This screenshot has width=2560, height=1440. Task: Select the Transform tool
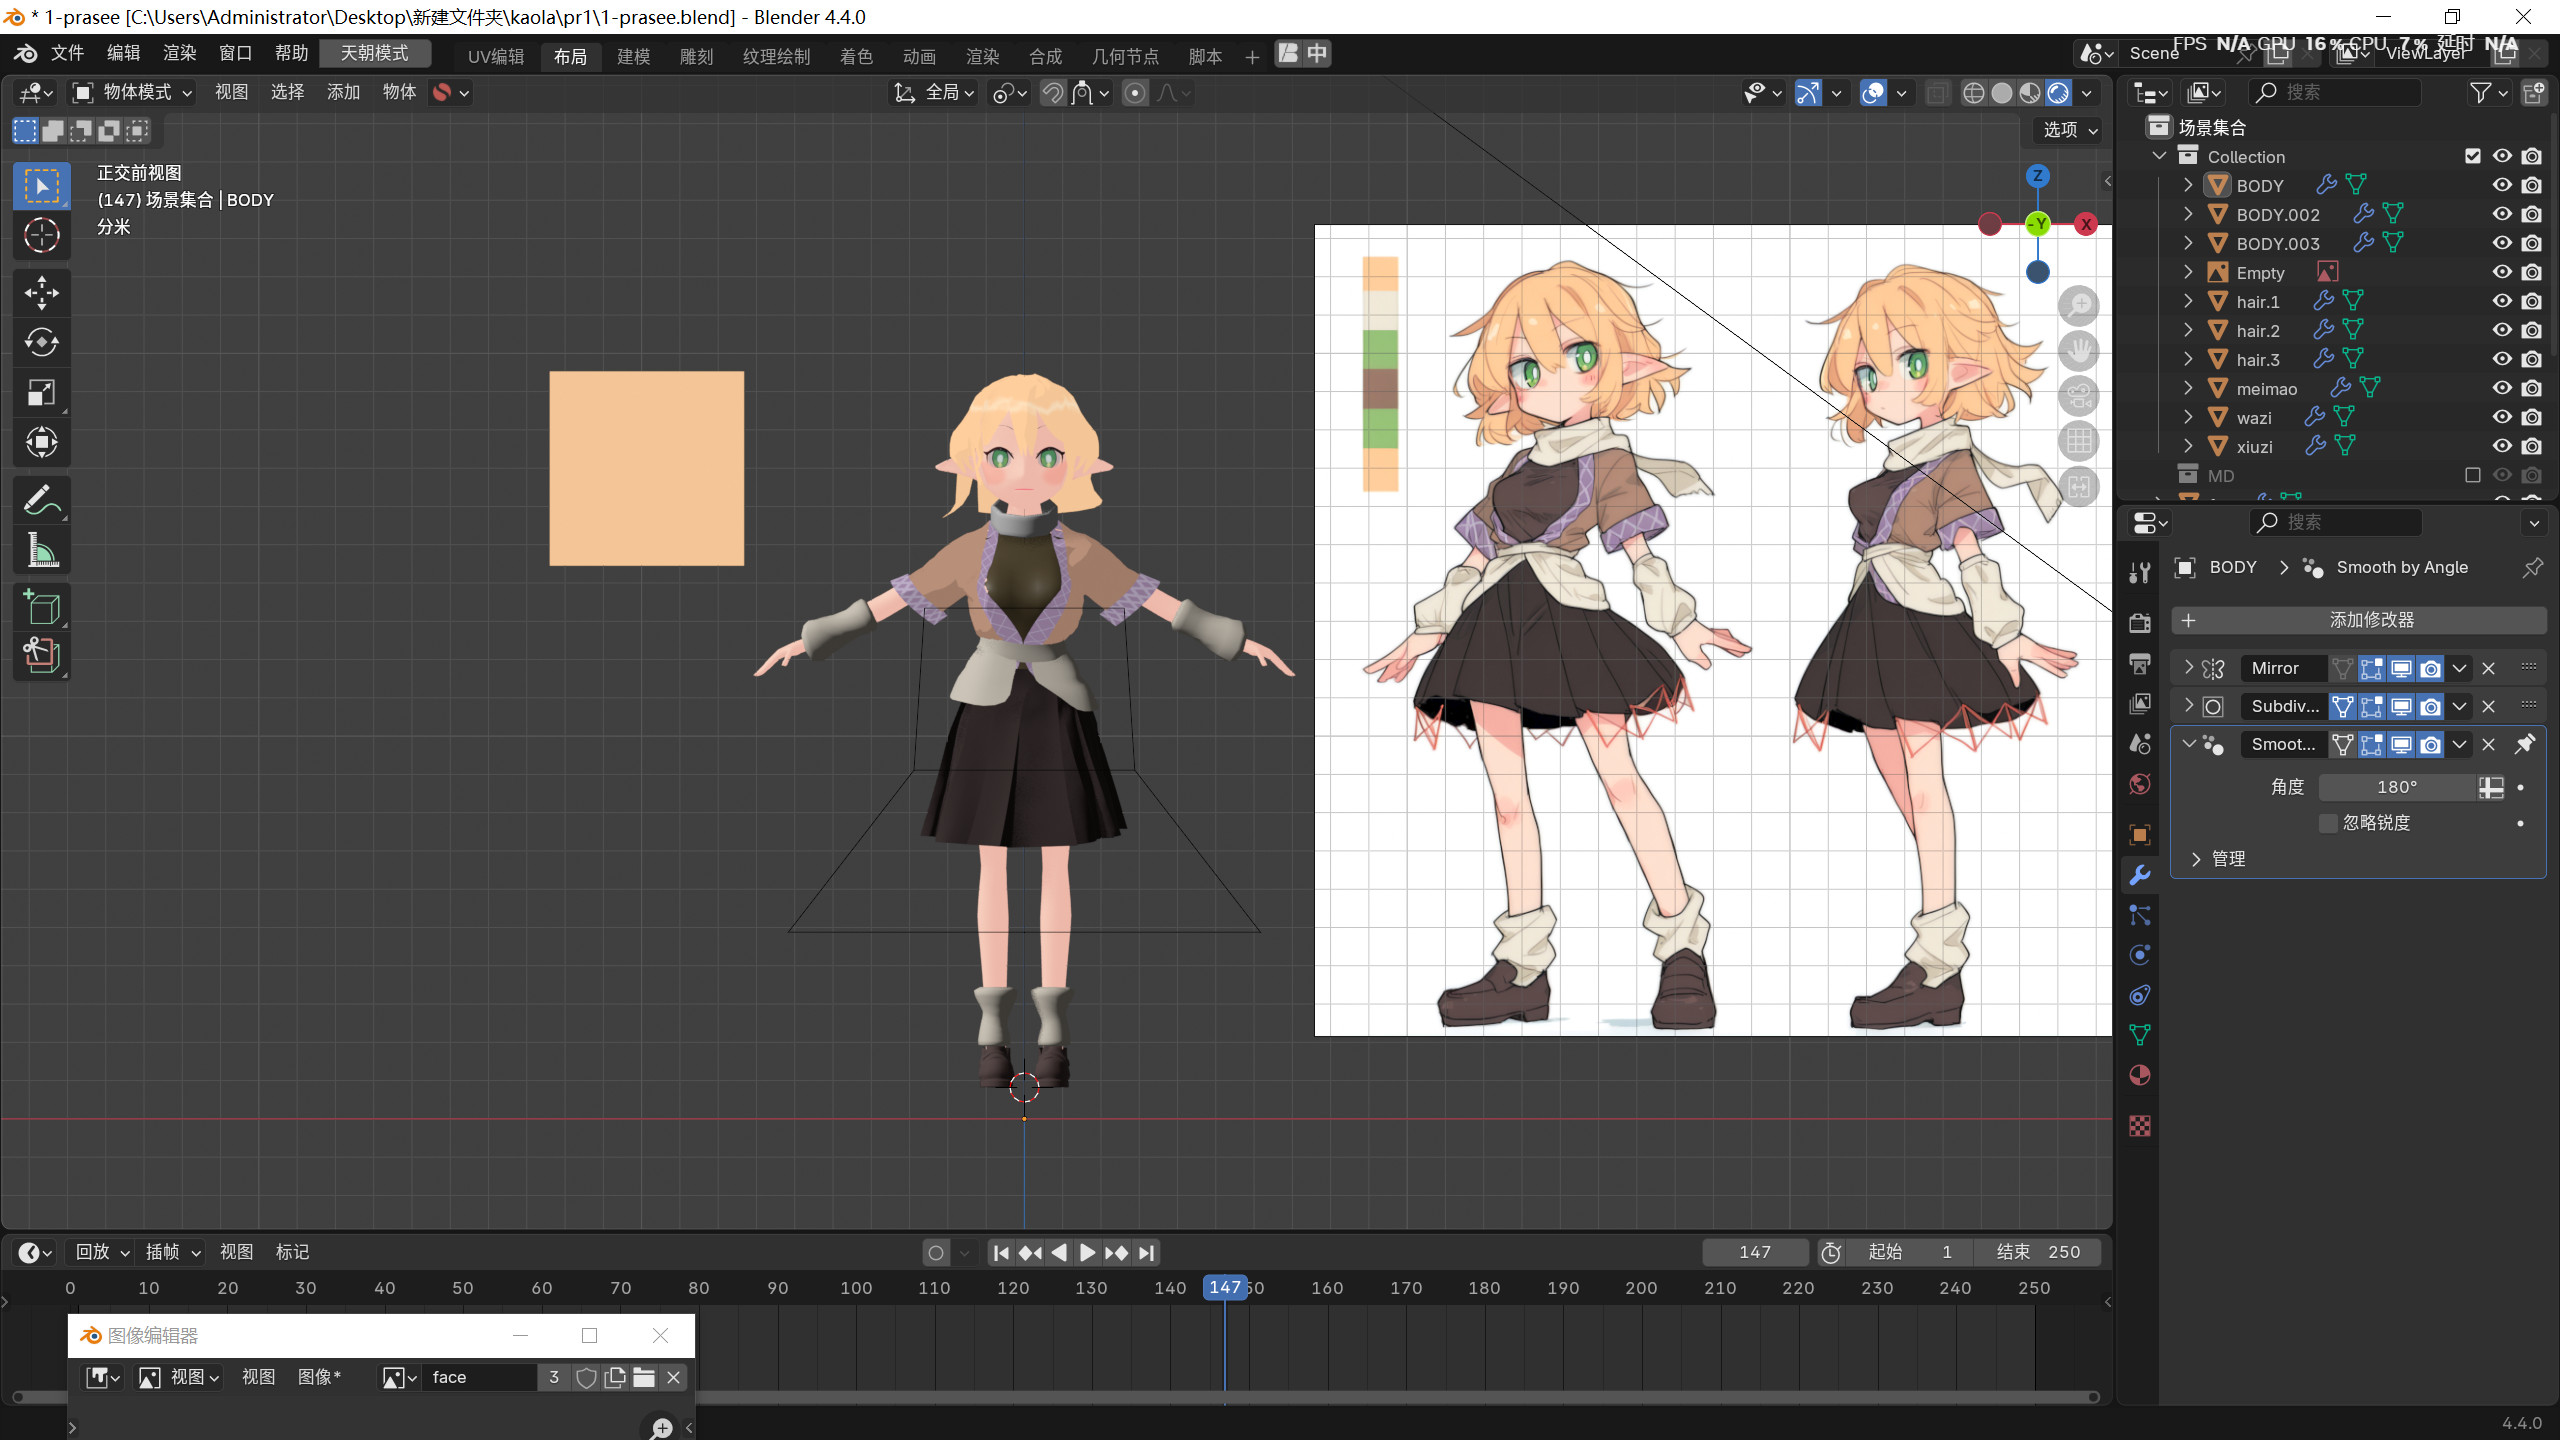pyautogui.click(x=41, y=442)
